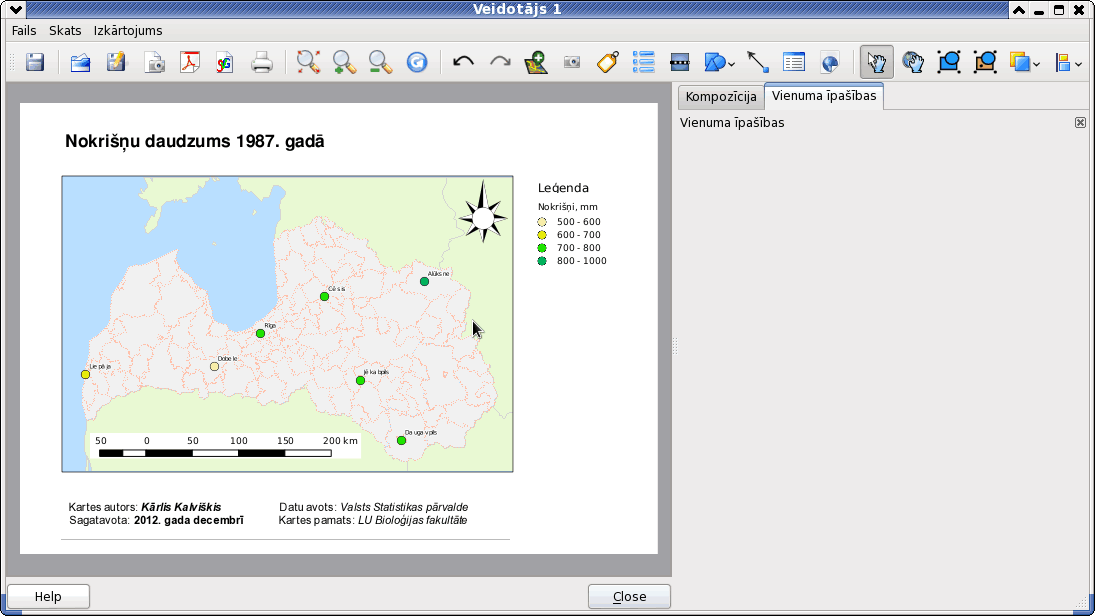
Task: Expand the Add shape dropdown arrow
Action: [x=731, y=64]
